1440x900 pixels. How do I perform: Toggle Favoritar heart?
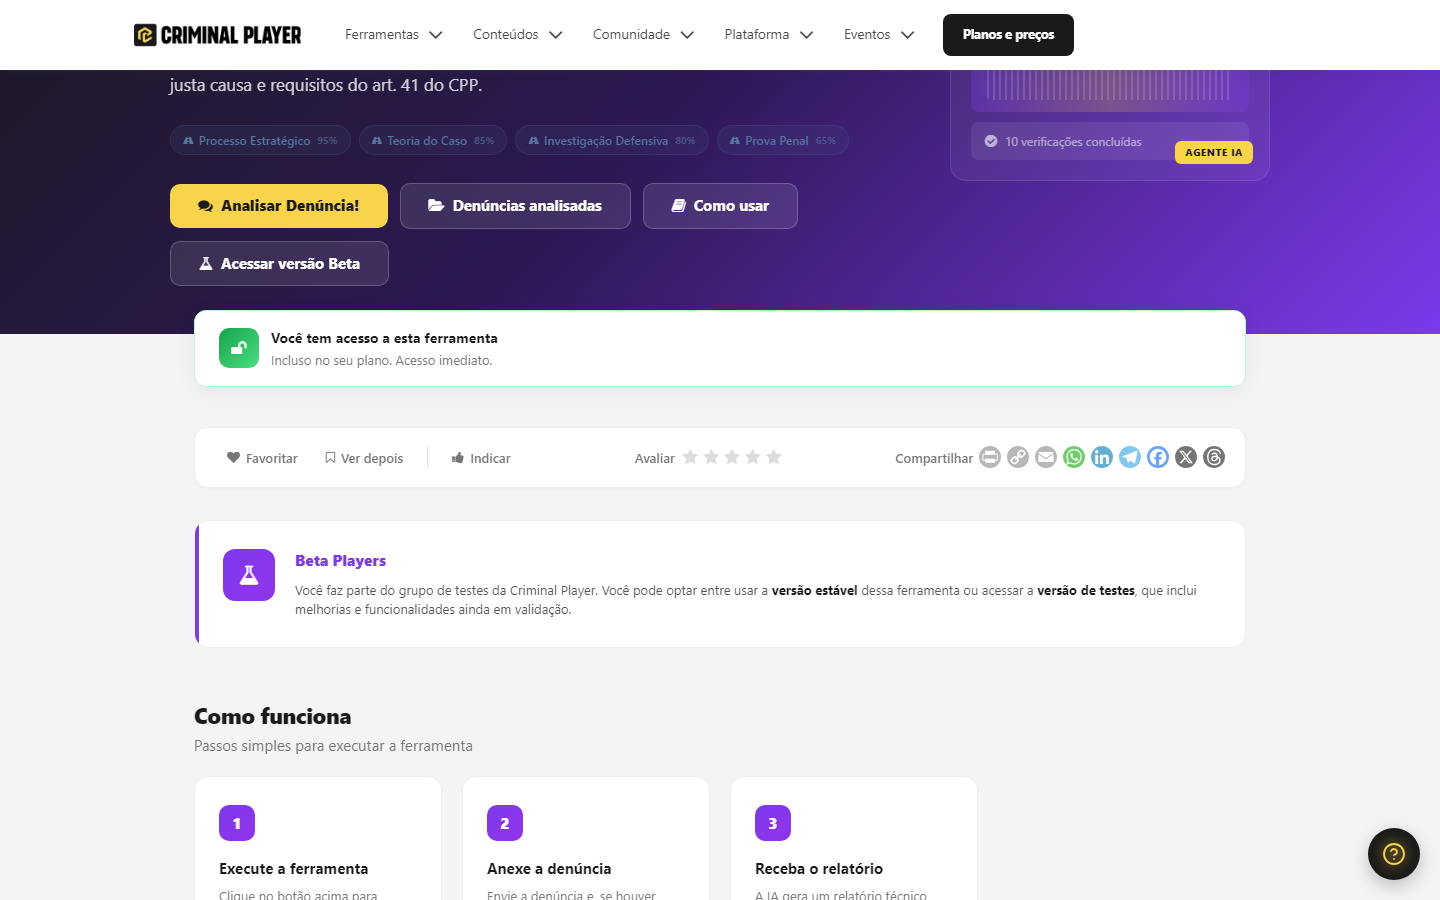click(262, 458)
